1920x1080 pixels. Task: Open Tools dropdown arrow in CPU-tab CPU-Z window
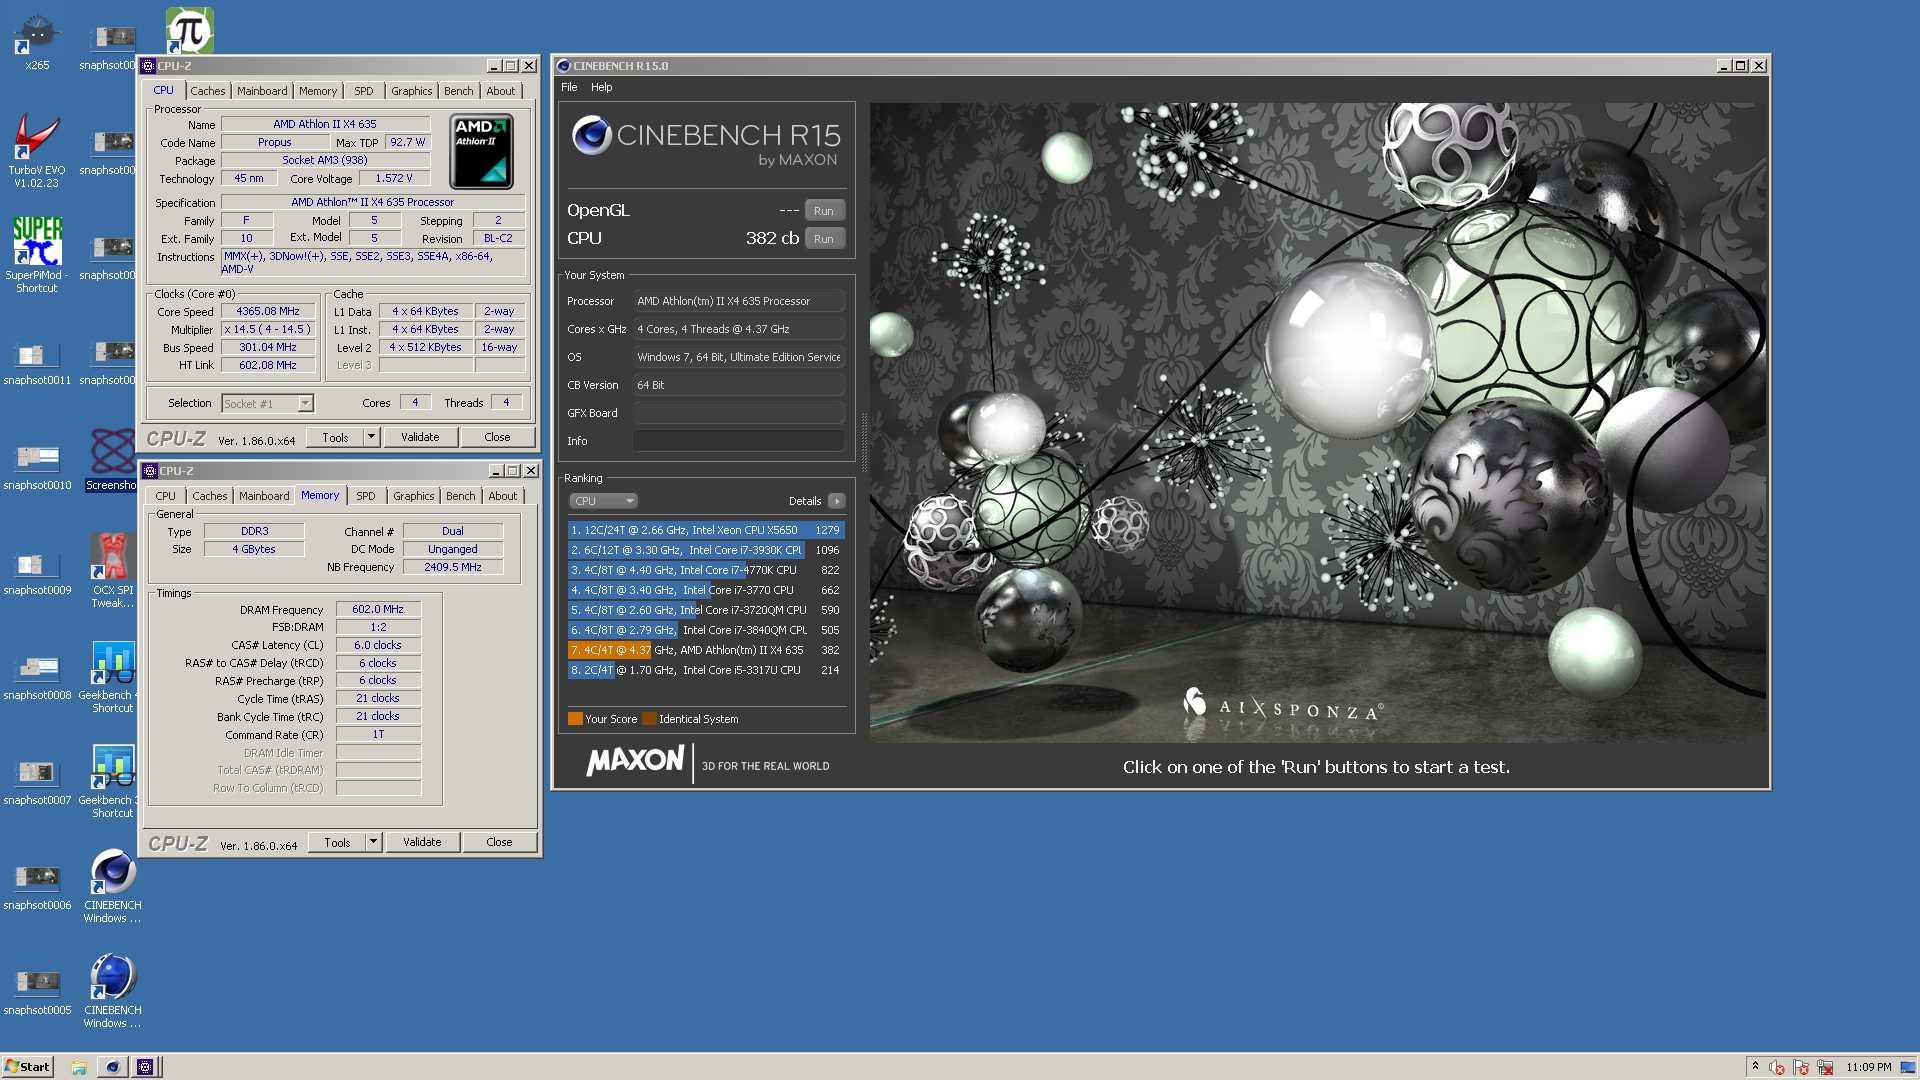click(371, 437)
